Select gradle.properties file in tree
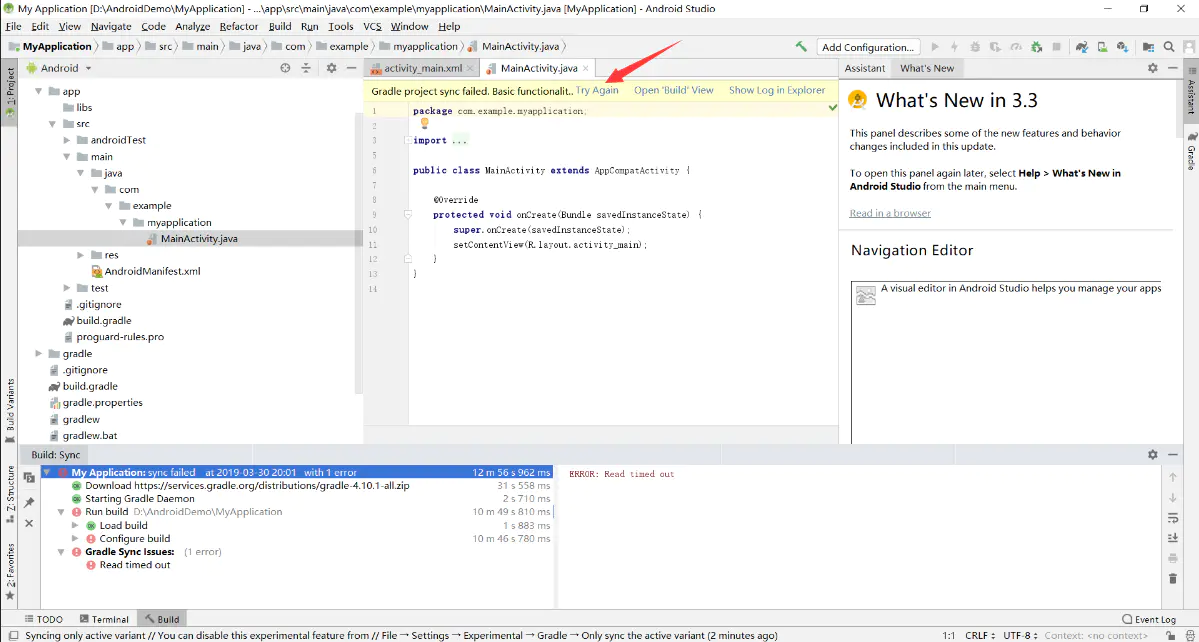Screen dimensions: 1199x642 [102, 403]
